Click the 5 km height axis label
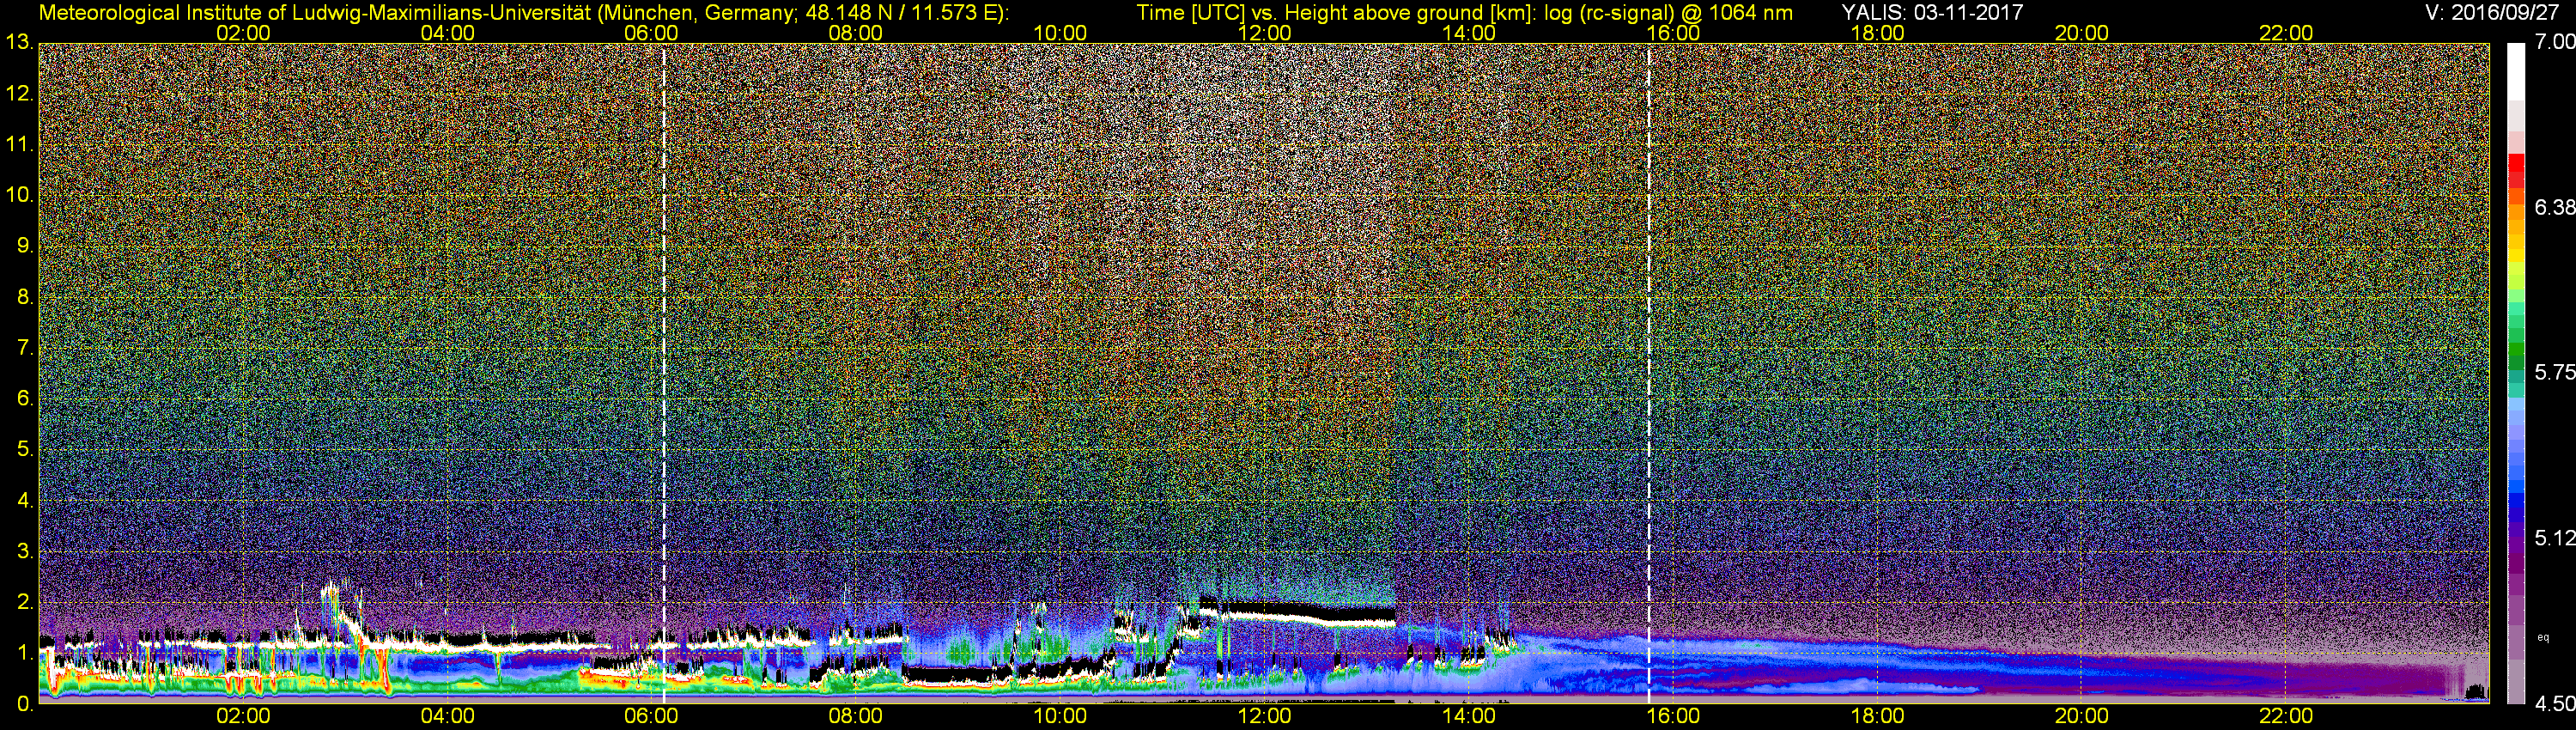Viewport: 2576px width, 730px height. pyautogui.click(x=25, y=449)
